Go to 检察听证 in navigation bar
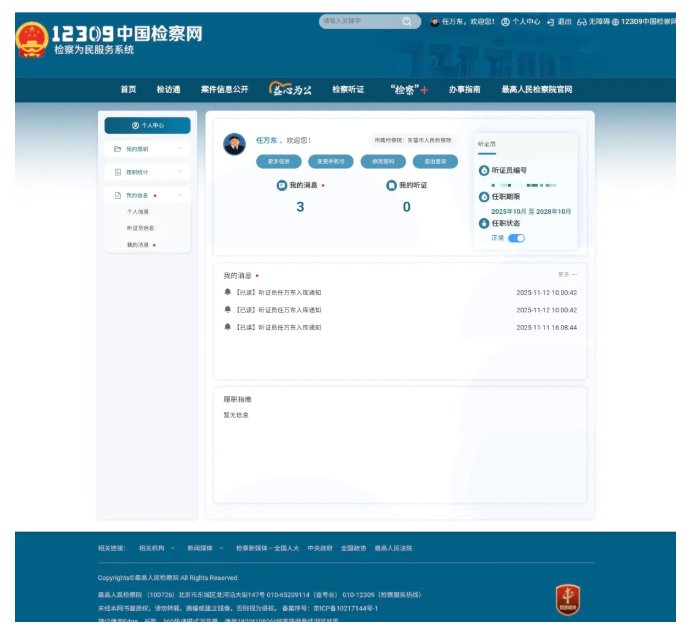The height and width of the screenshot is (636, 693). pyautogui.click(x=348, y=89)
